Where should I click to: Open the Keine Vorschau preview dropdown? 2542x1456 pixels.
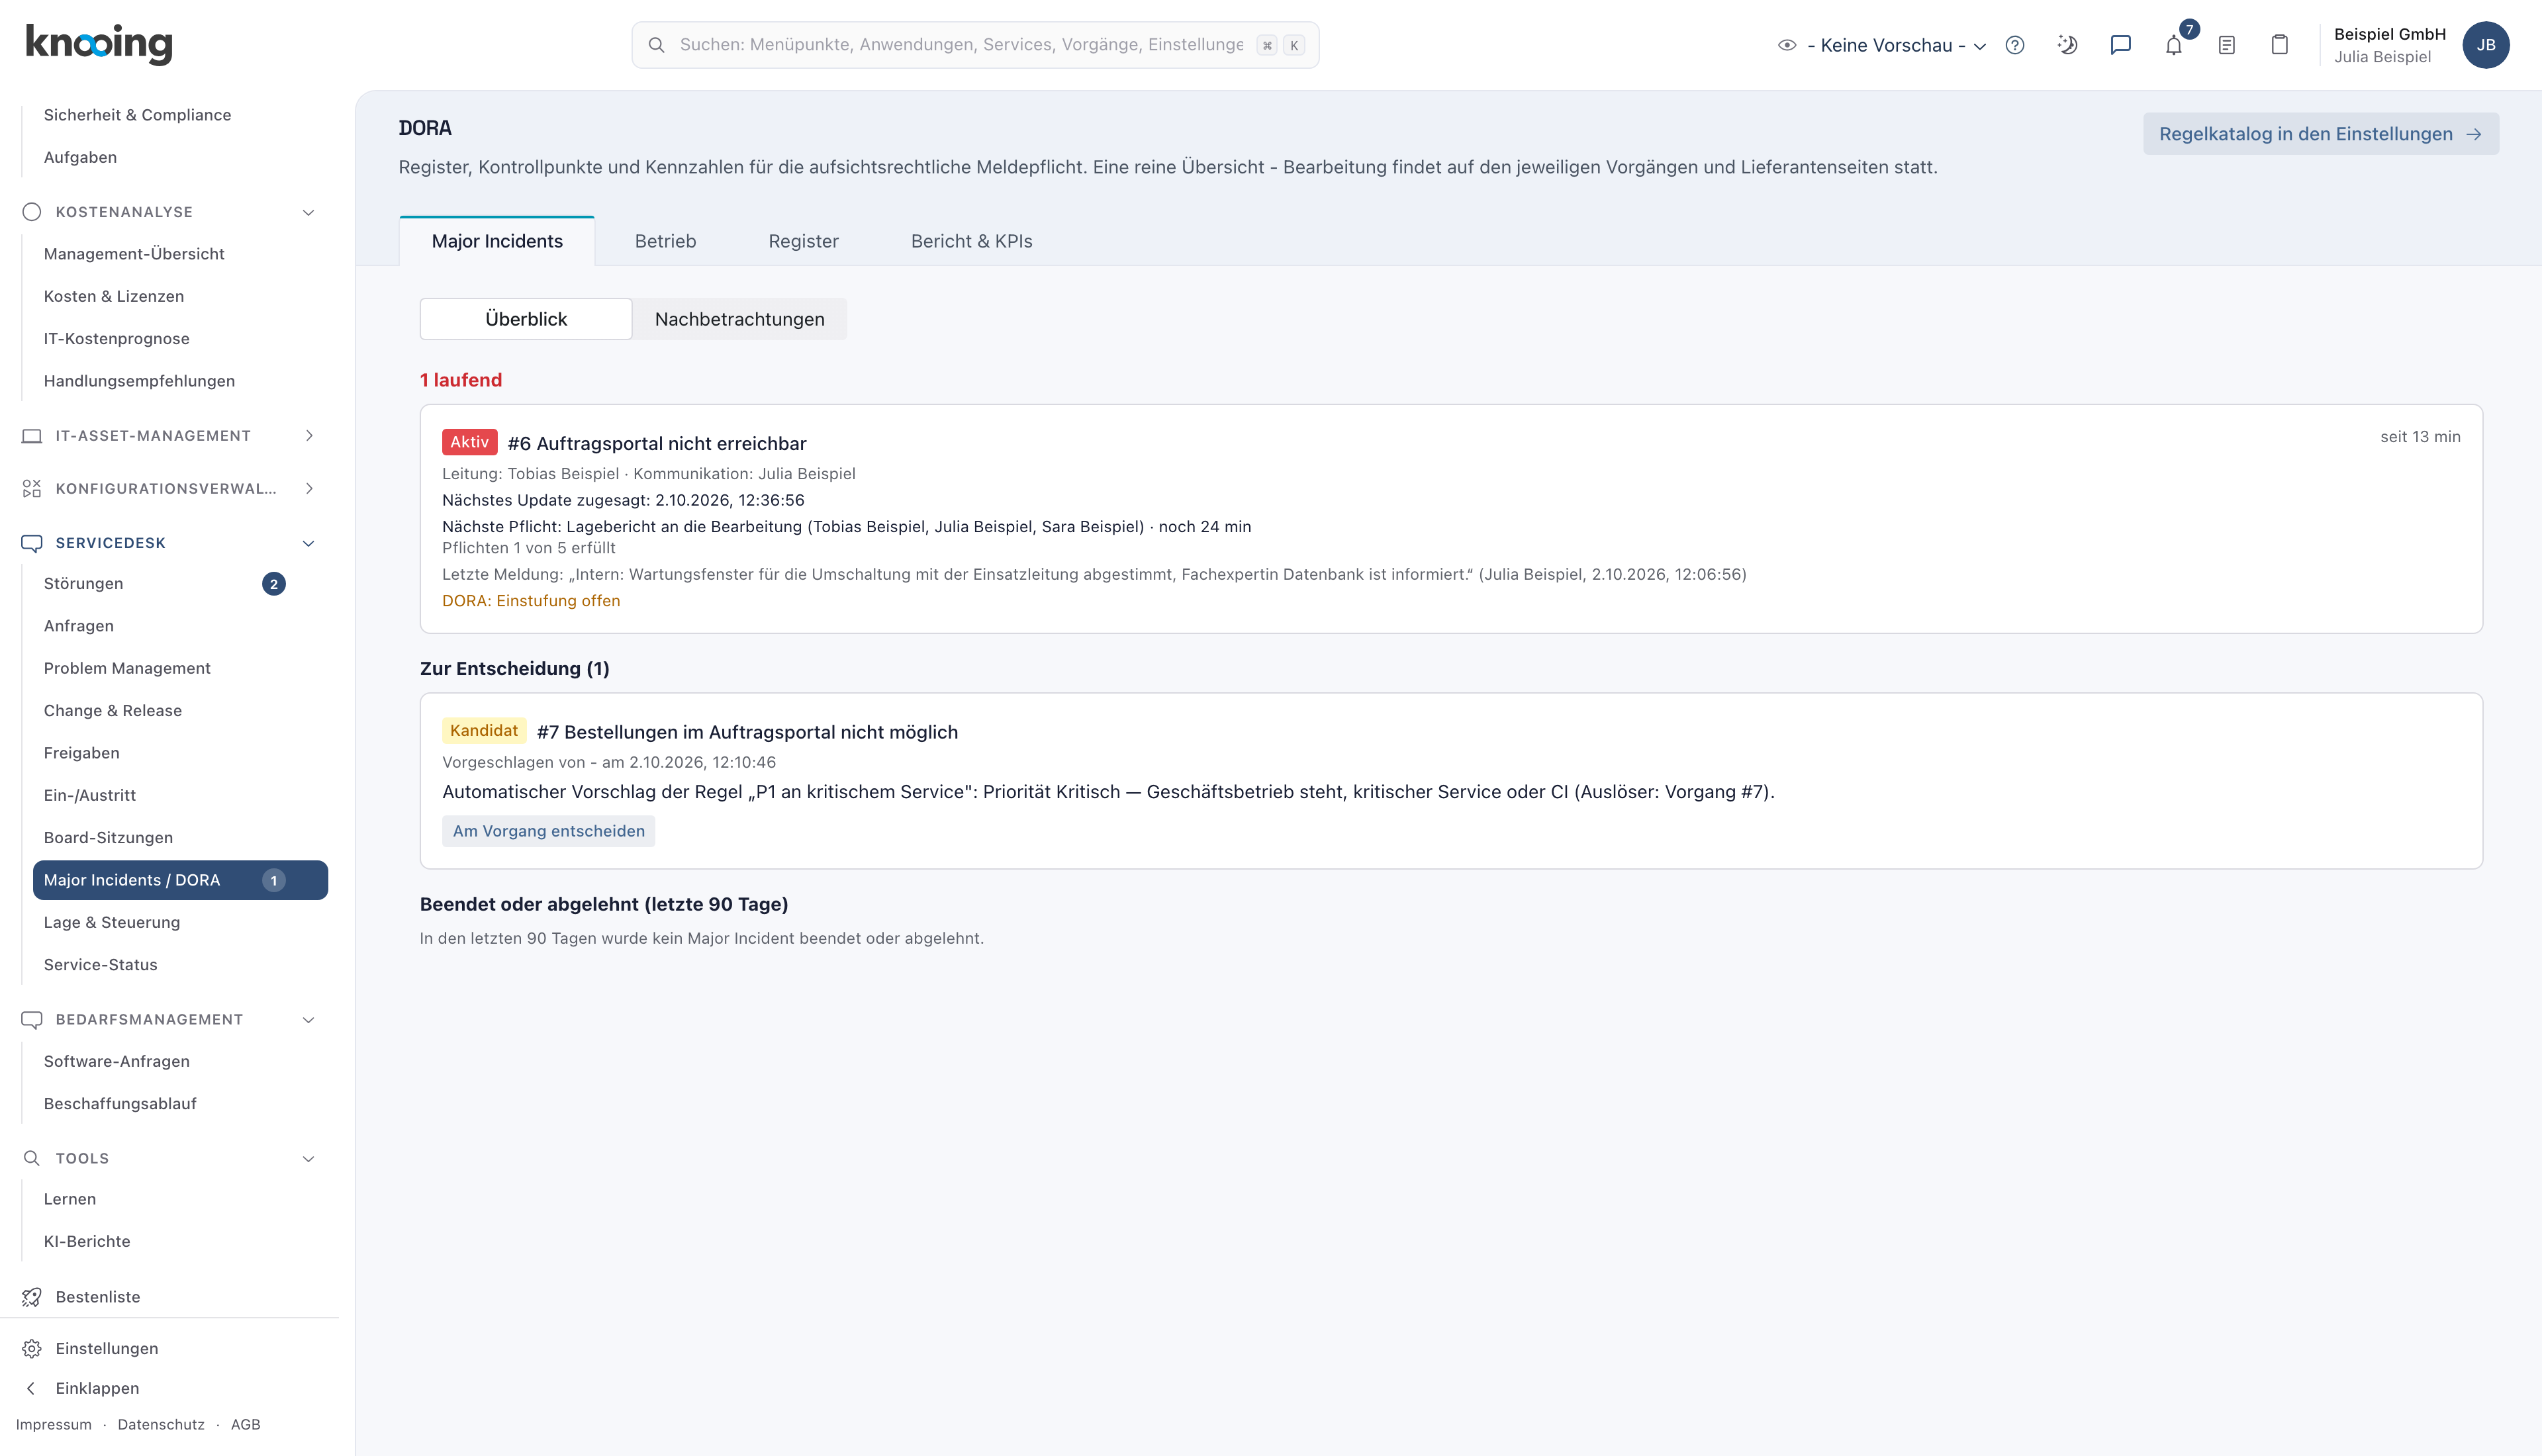click(x=1883, y=45)
